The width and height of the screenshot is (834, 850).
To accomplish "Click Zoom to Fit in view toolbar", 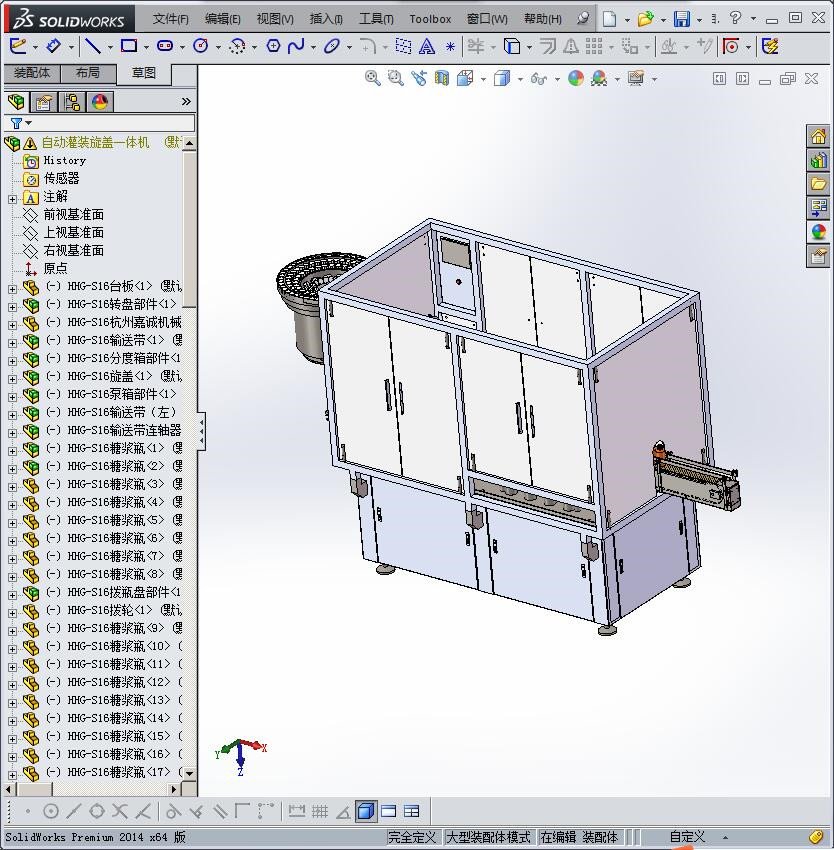I will 373,78.
